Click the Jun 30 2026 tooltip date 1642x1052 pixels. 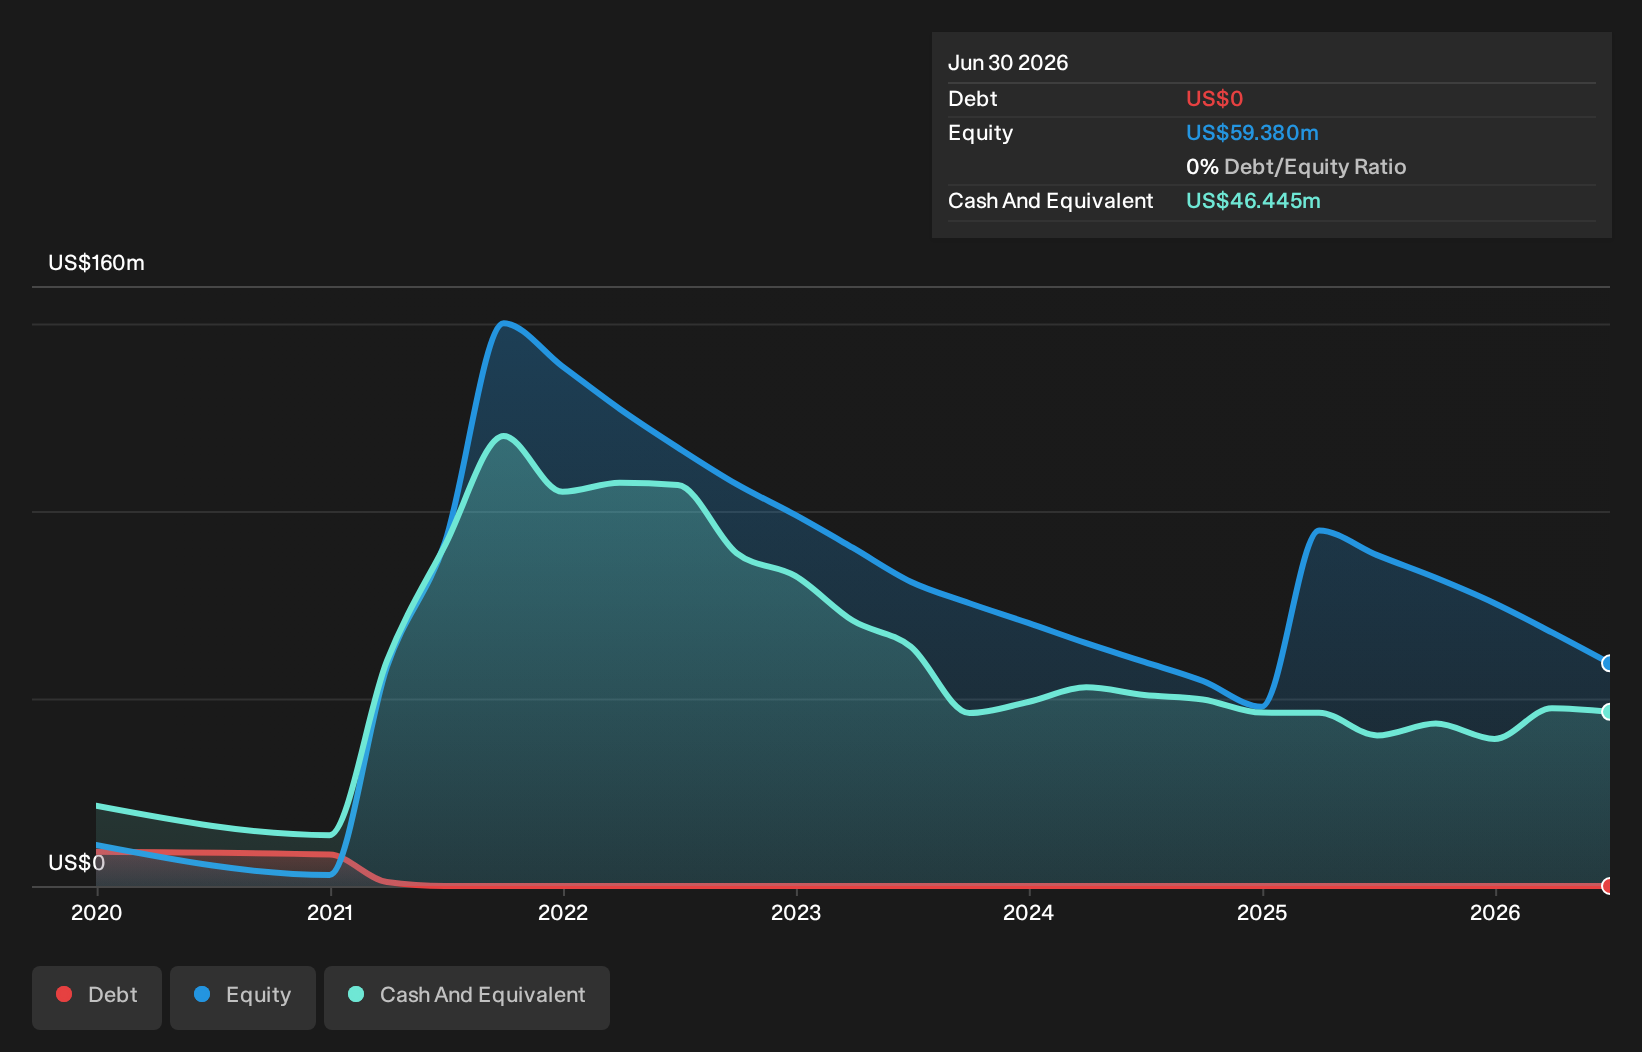pos(1008,63)
